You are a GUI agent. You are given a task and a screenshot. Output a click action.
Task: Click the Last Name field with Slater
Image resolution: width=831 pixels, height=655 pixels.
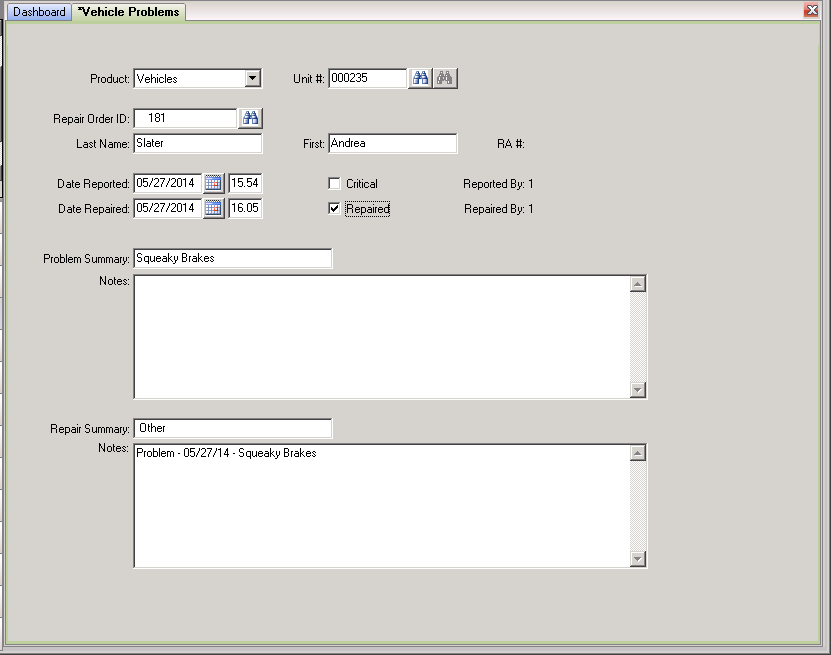pos(198,143)
